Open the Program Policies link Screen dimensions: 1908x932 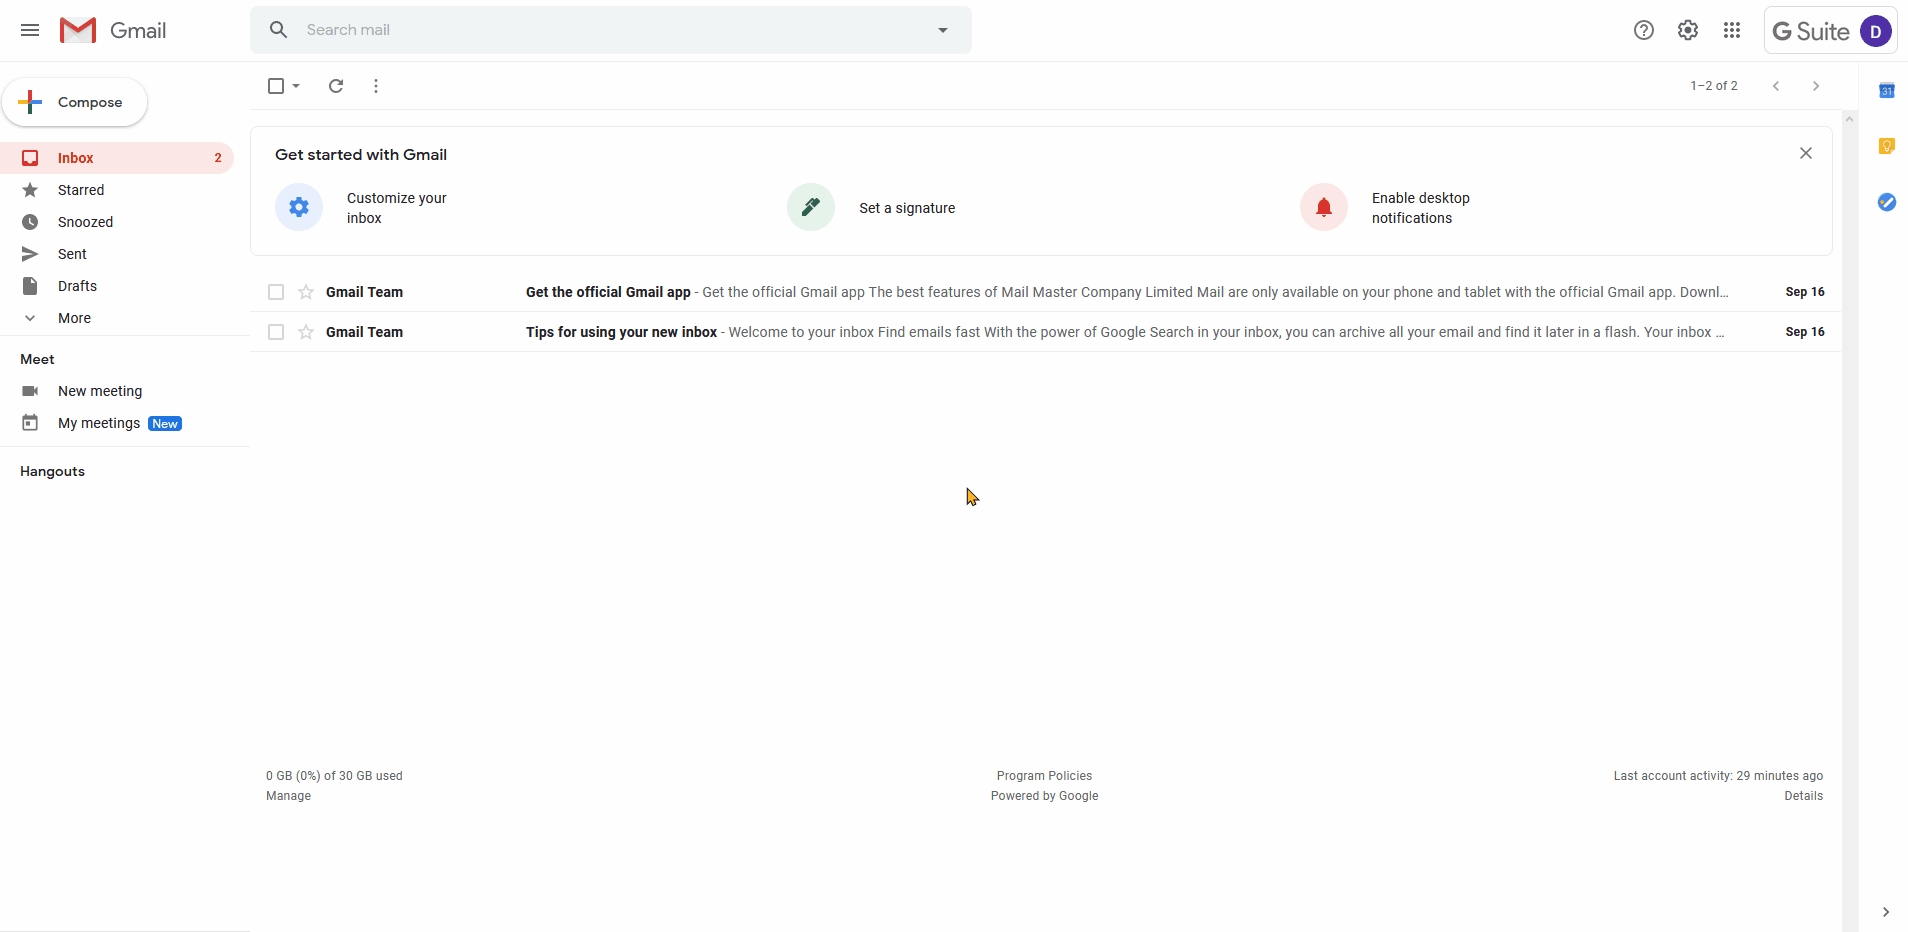click(x=1044, y=776)
